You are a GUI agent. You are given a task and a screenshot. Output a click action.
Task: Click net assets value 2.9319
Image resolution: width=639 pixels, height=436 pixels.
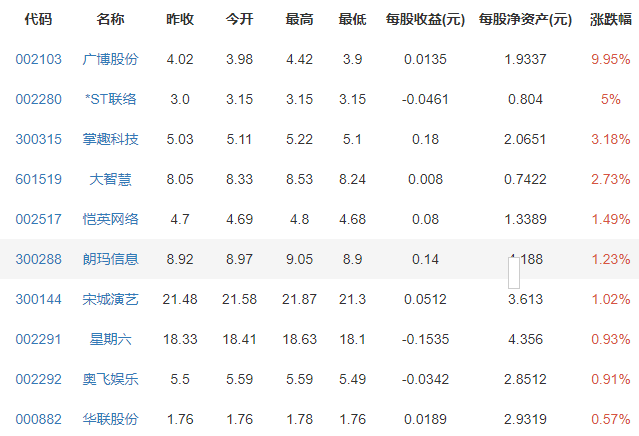click(525, 419)
